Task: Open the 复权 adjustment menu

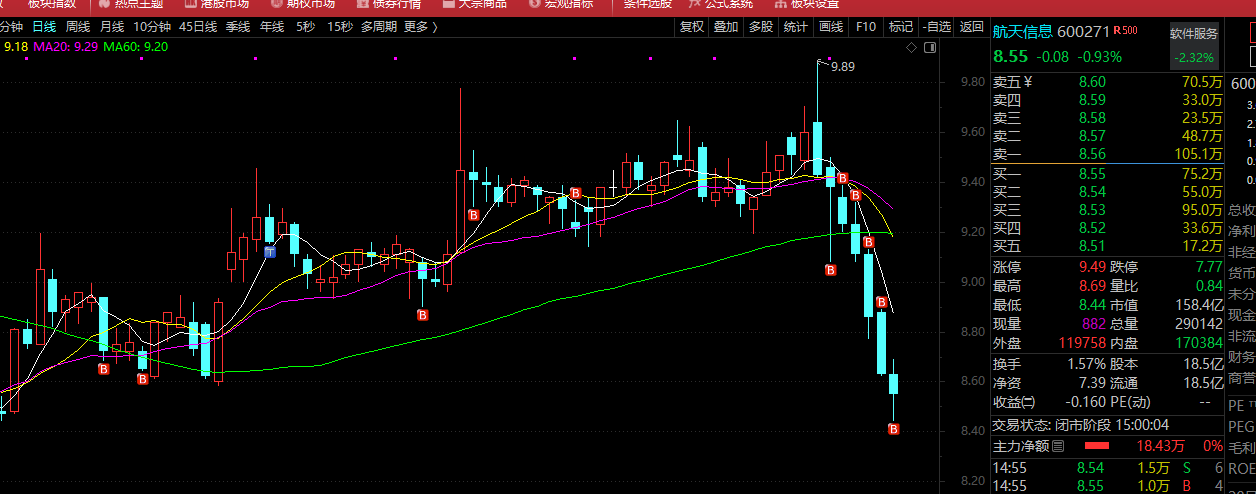Action: click(x=691, y=27)
